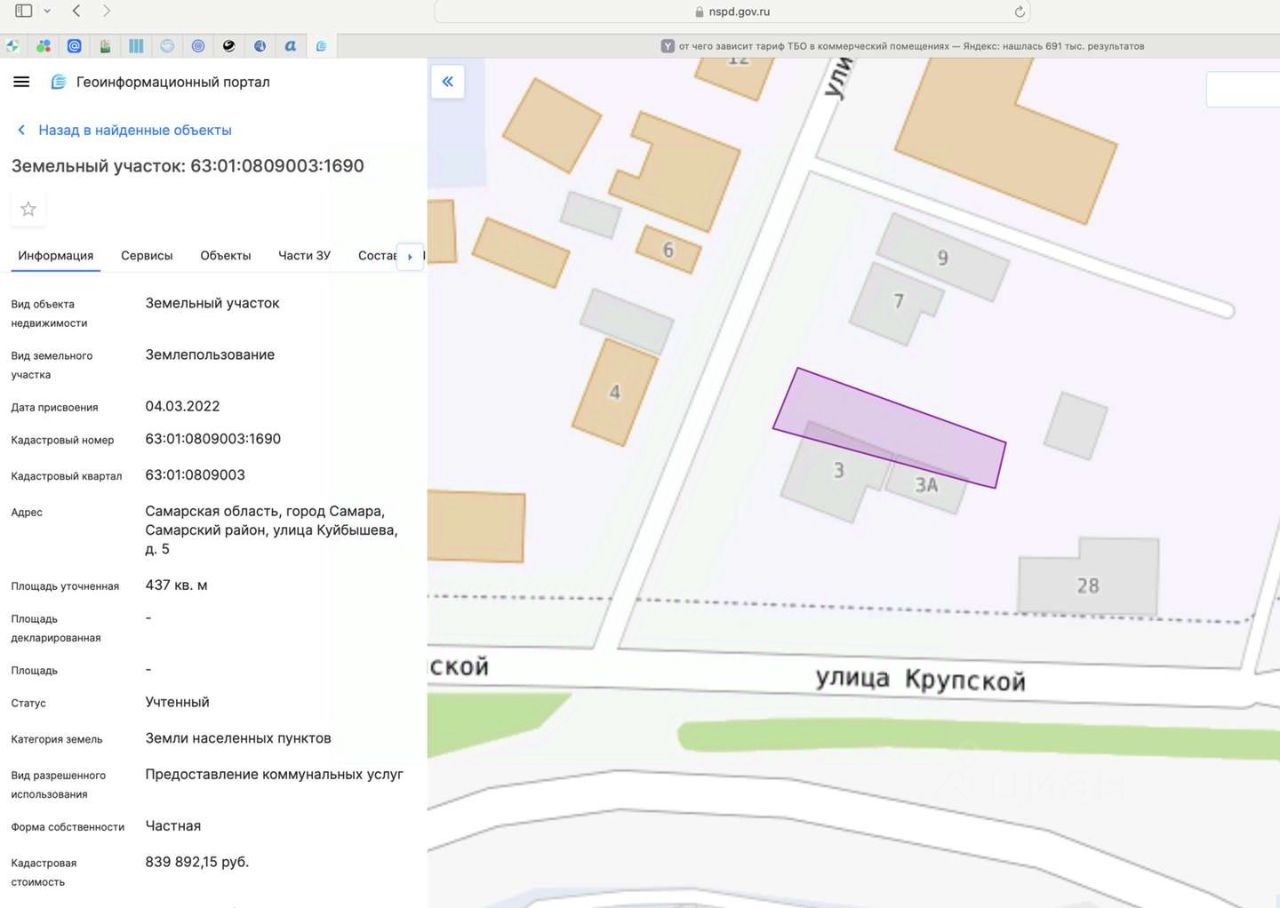This screenshot has width=1280, height=908.
Task: Go back using the Safari back arrow
Action: click(76, 11)
